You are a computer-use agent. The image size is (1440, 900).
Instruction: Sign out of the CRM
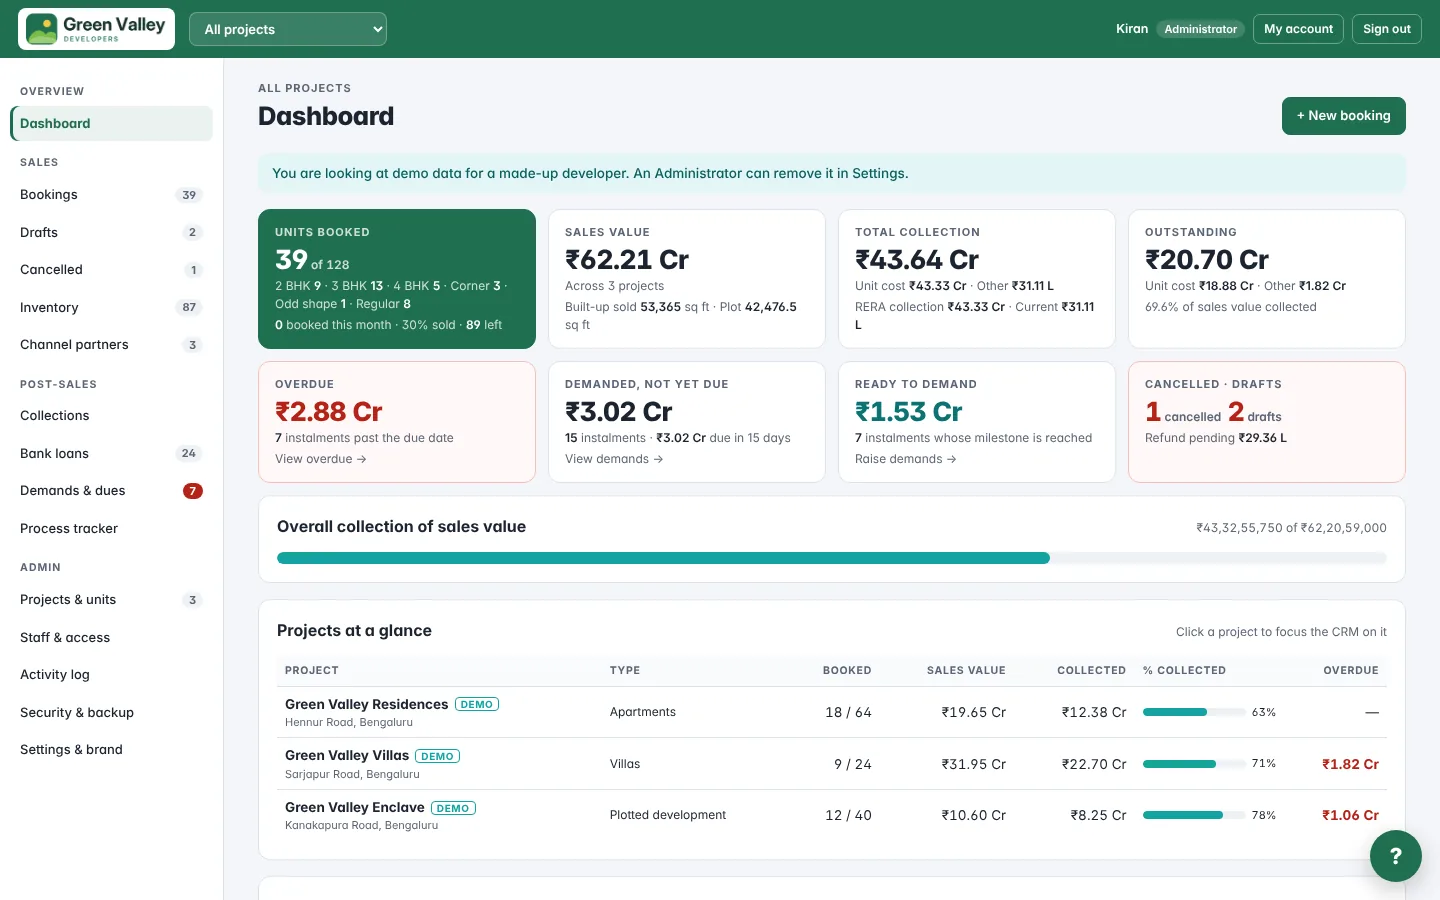[x=1386, y=29]
